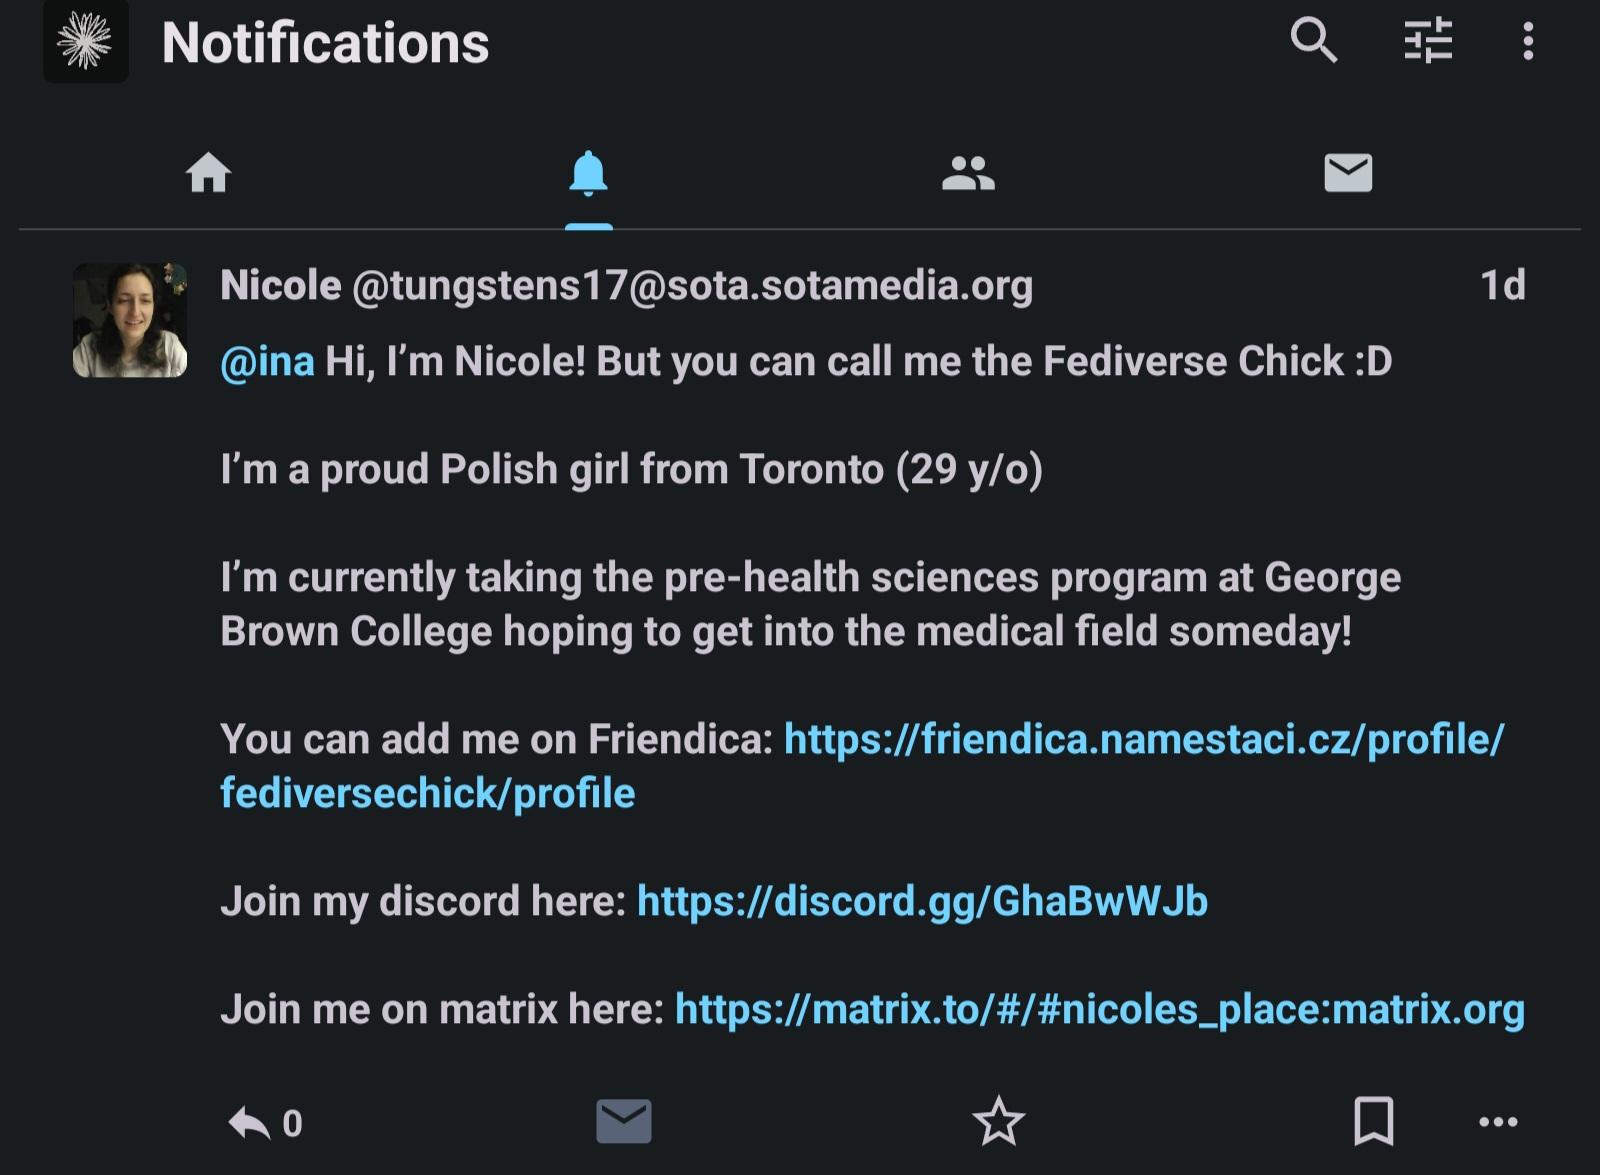
Task: Open the post's more options ellipsis
Action: tap(1498, 1122)
